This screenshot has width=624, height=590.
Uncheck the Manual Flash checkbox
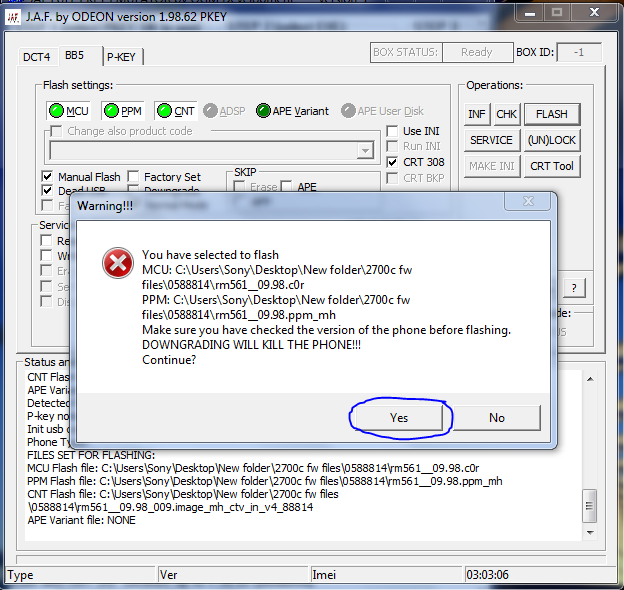coord(47,176)
